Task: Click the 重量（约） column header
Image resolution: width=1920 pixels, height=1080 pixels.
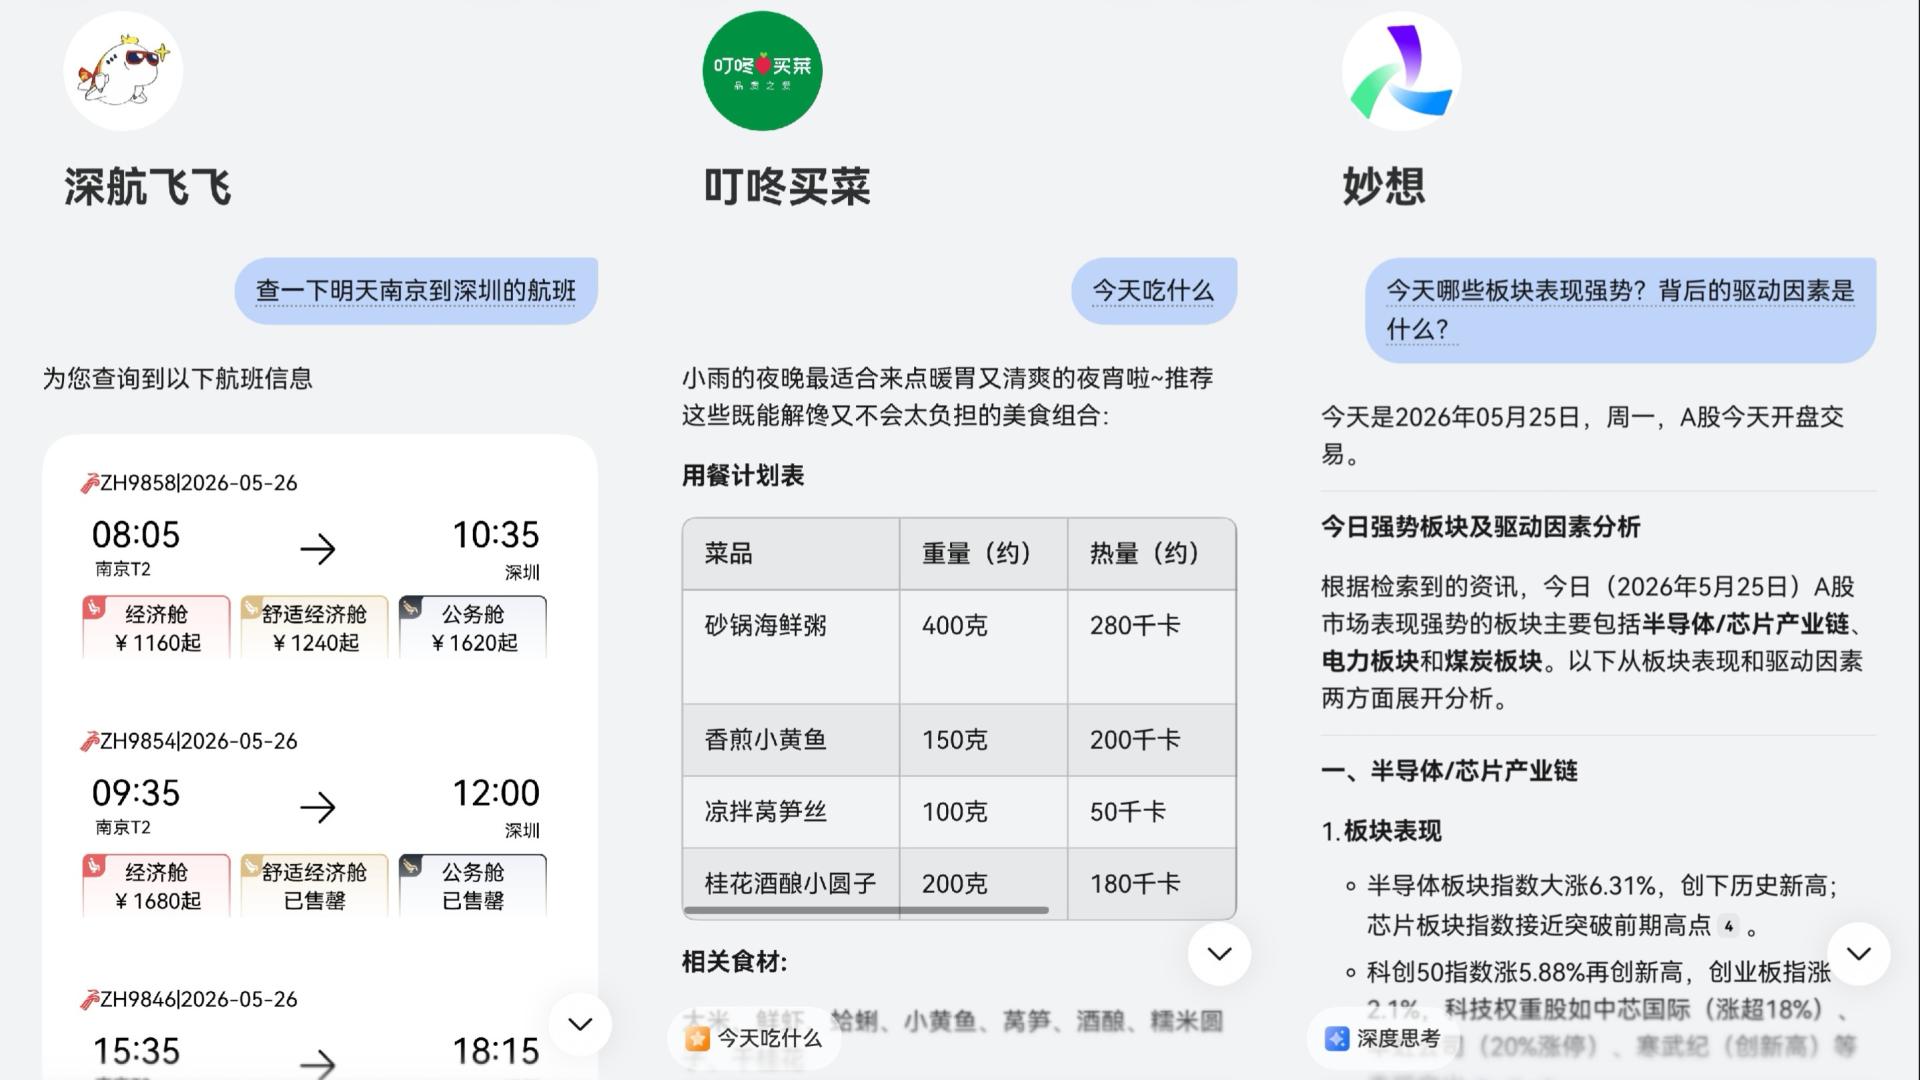Action: coord(983,554)
